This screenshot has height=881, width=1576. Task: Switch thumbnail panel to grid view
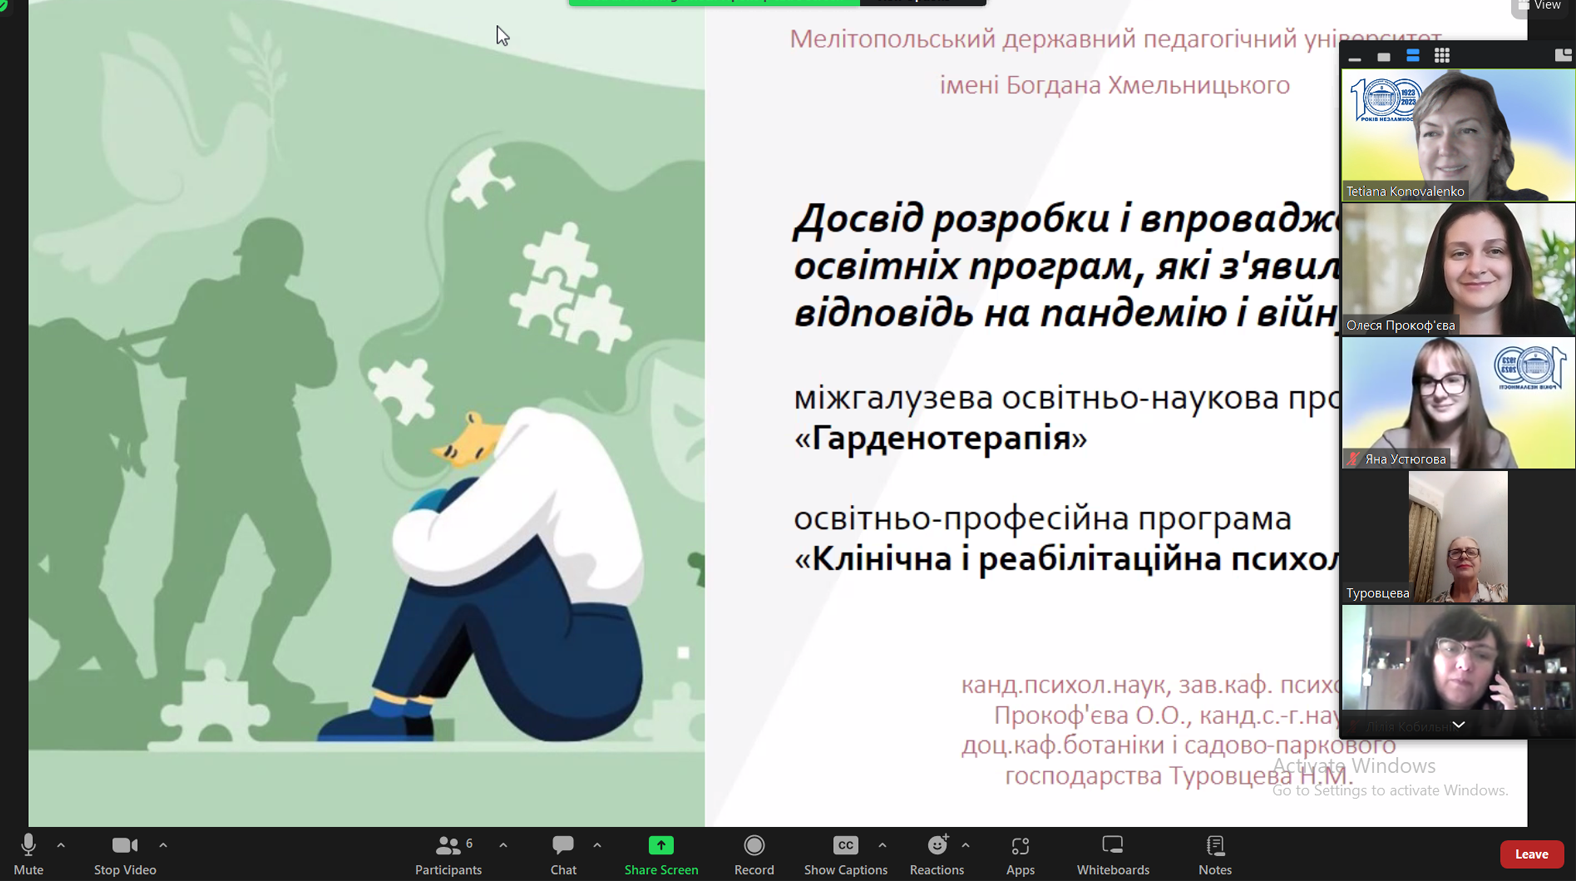(1442, 56)
